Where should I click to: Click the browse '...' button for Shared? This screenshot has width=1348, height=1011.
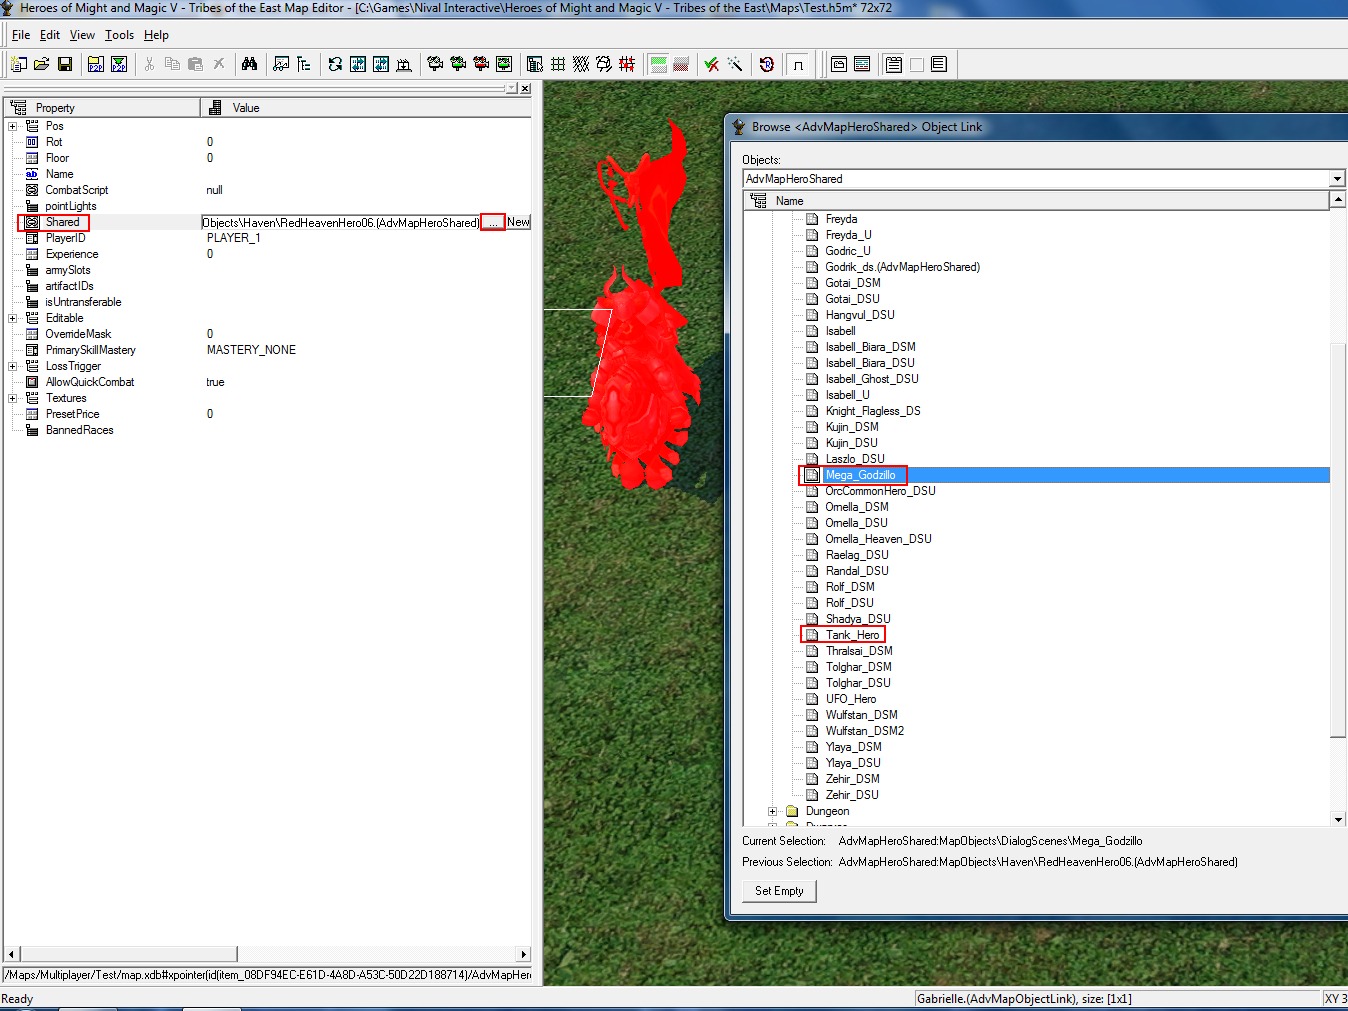(493, 222)
